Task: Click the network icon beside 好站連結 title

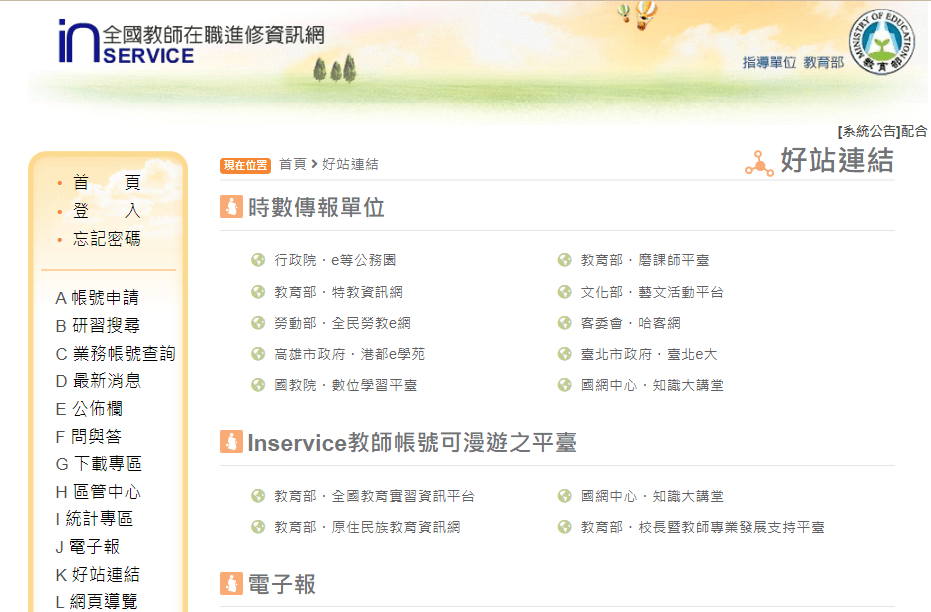Action: (x=759, y=163)
